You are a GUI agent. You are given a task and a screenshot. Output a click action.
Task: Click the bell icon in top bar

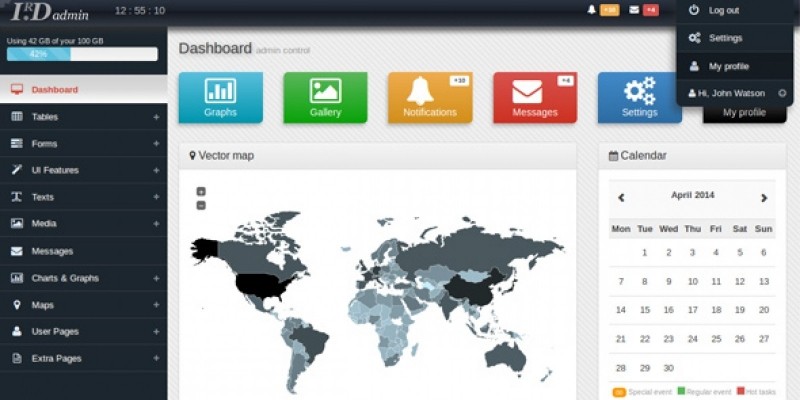(591, 10)
